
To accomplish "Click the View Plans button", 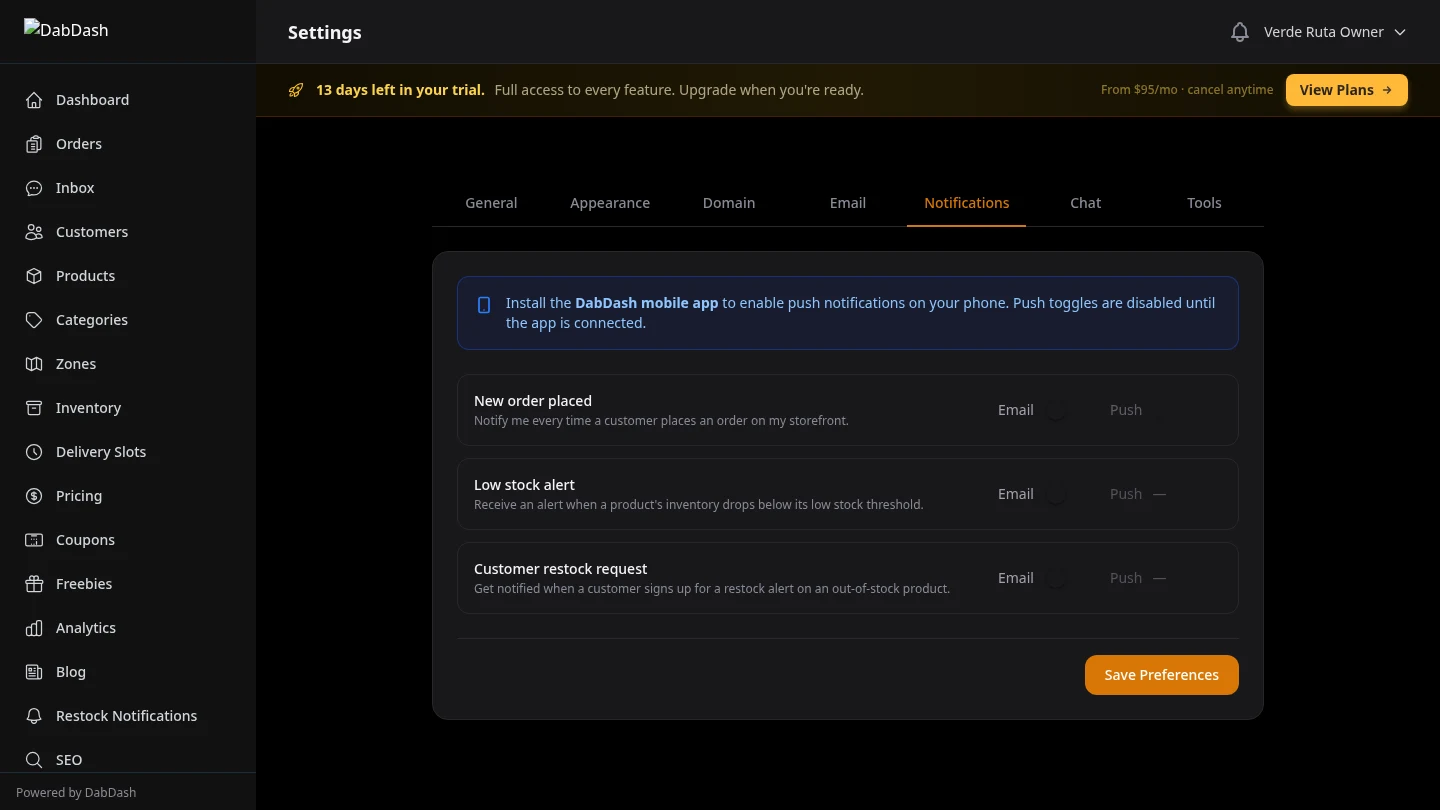I will click(1346, 89).
